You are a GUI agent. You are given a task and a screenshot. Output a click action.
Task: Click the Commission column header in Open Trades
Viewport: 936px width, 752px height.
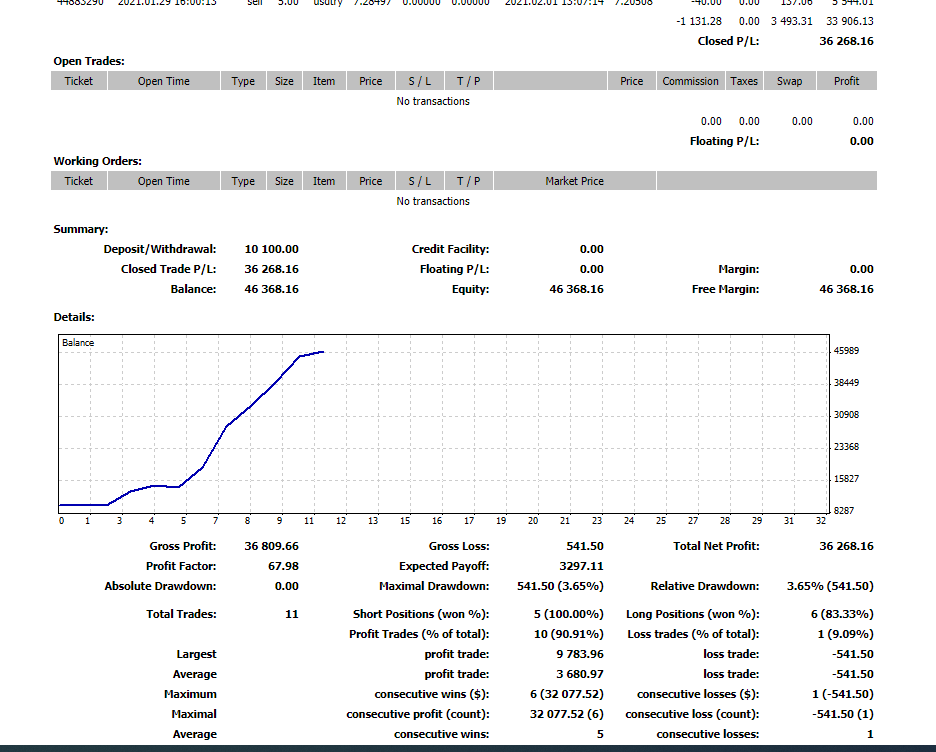pyautogui.click(x=690, y=81)
